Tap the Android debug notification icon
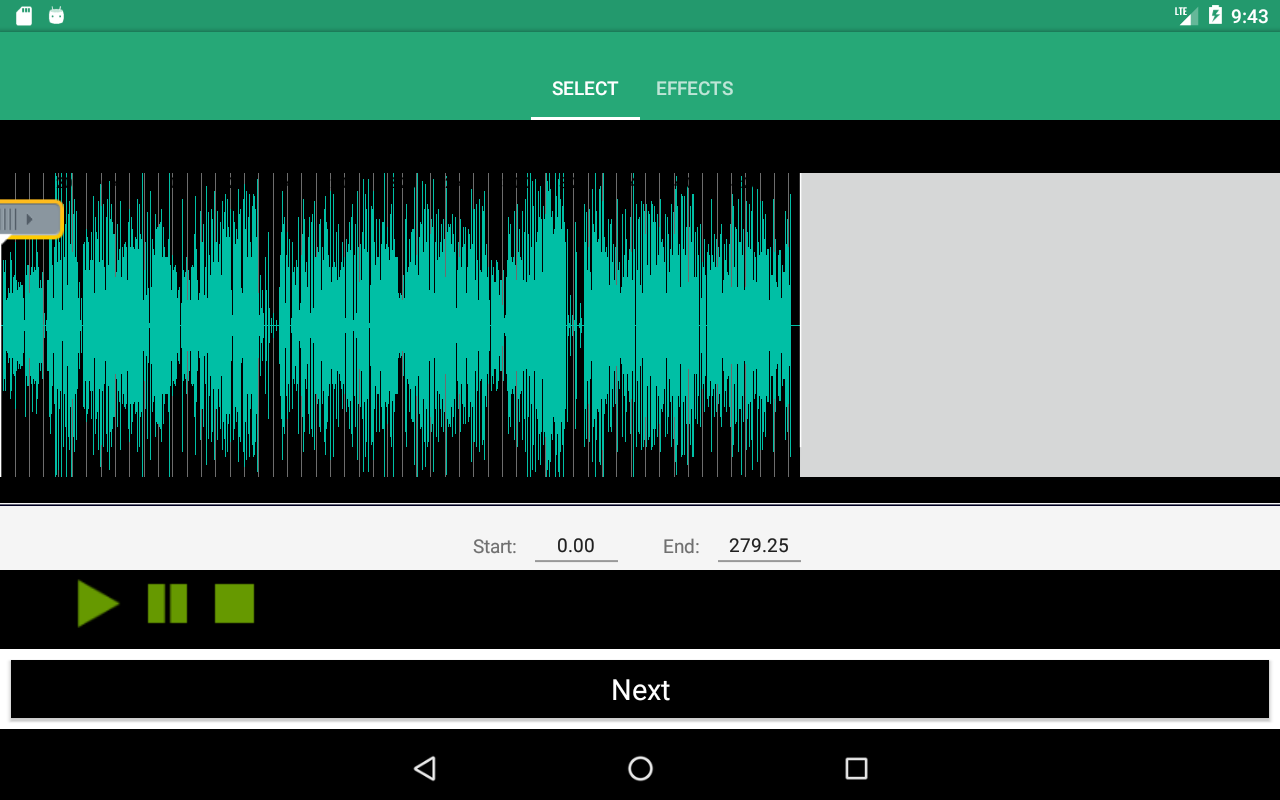1280x800 pixels. tap(57, 15)
